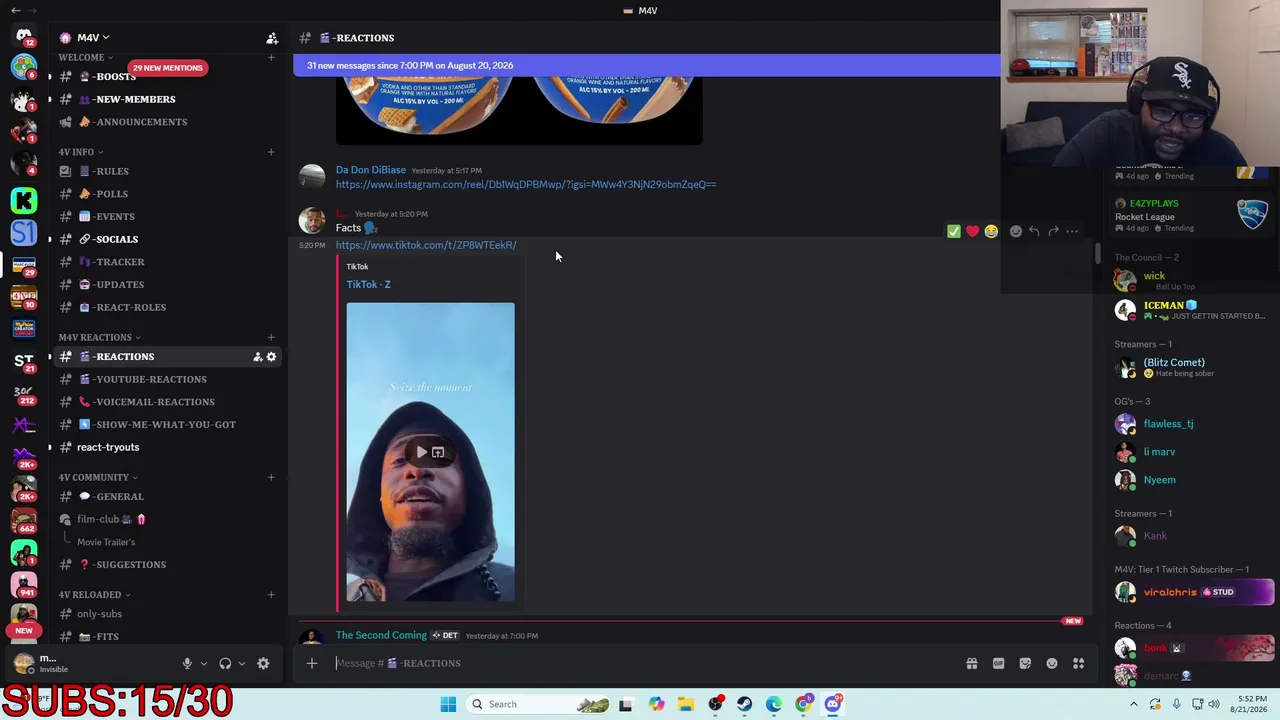Open microphone input options arrow

(204, 663)
